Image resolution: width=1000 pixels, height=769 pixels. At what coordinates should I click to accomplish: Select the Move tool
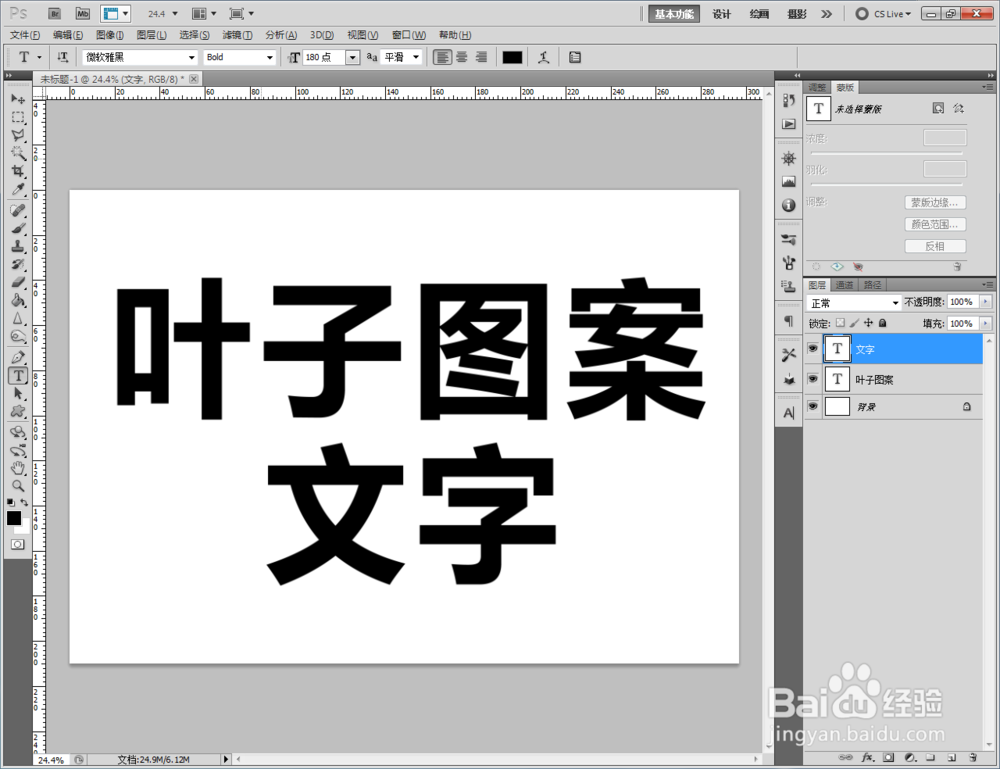[18, 99]
